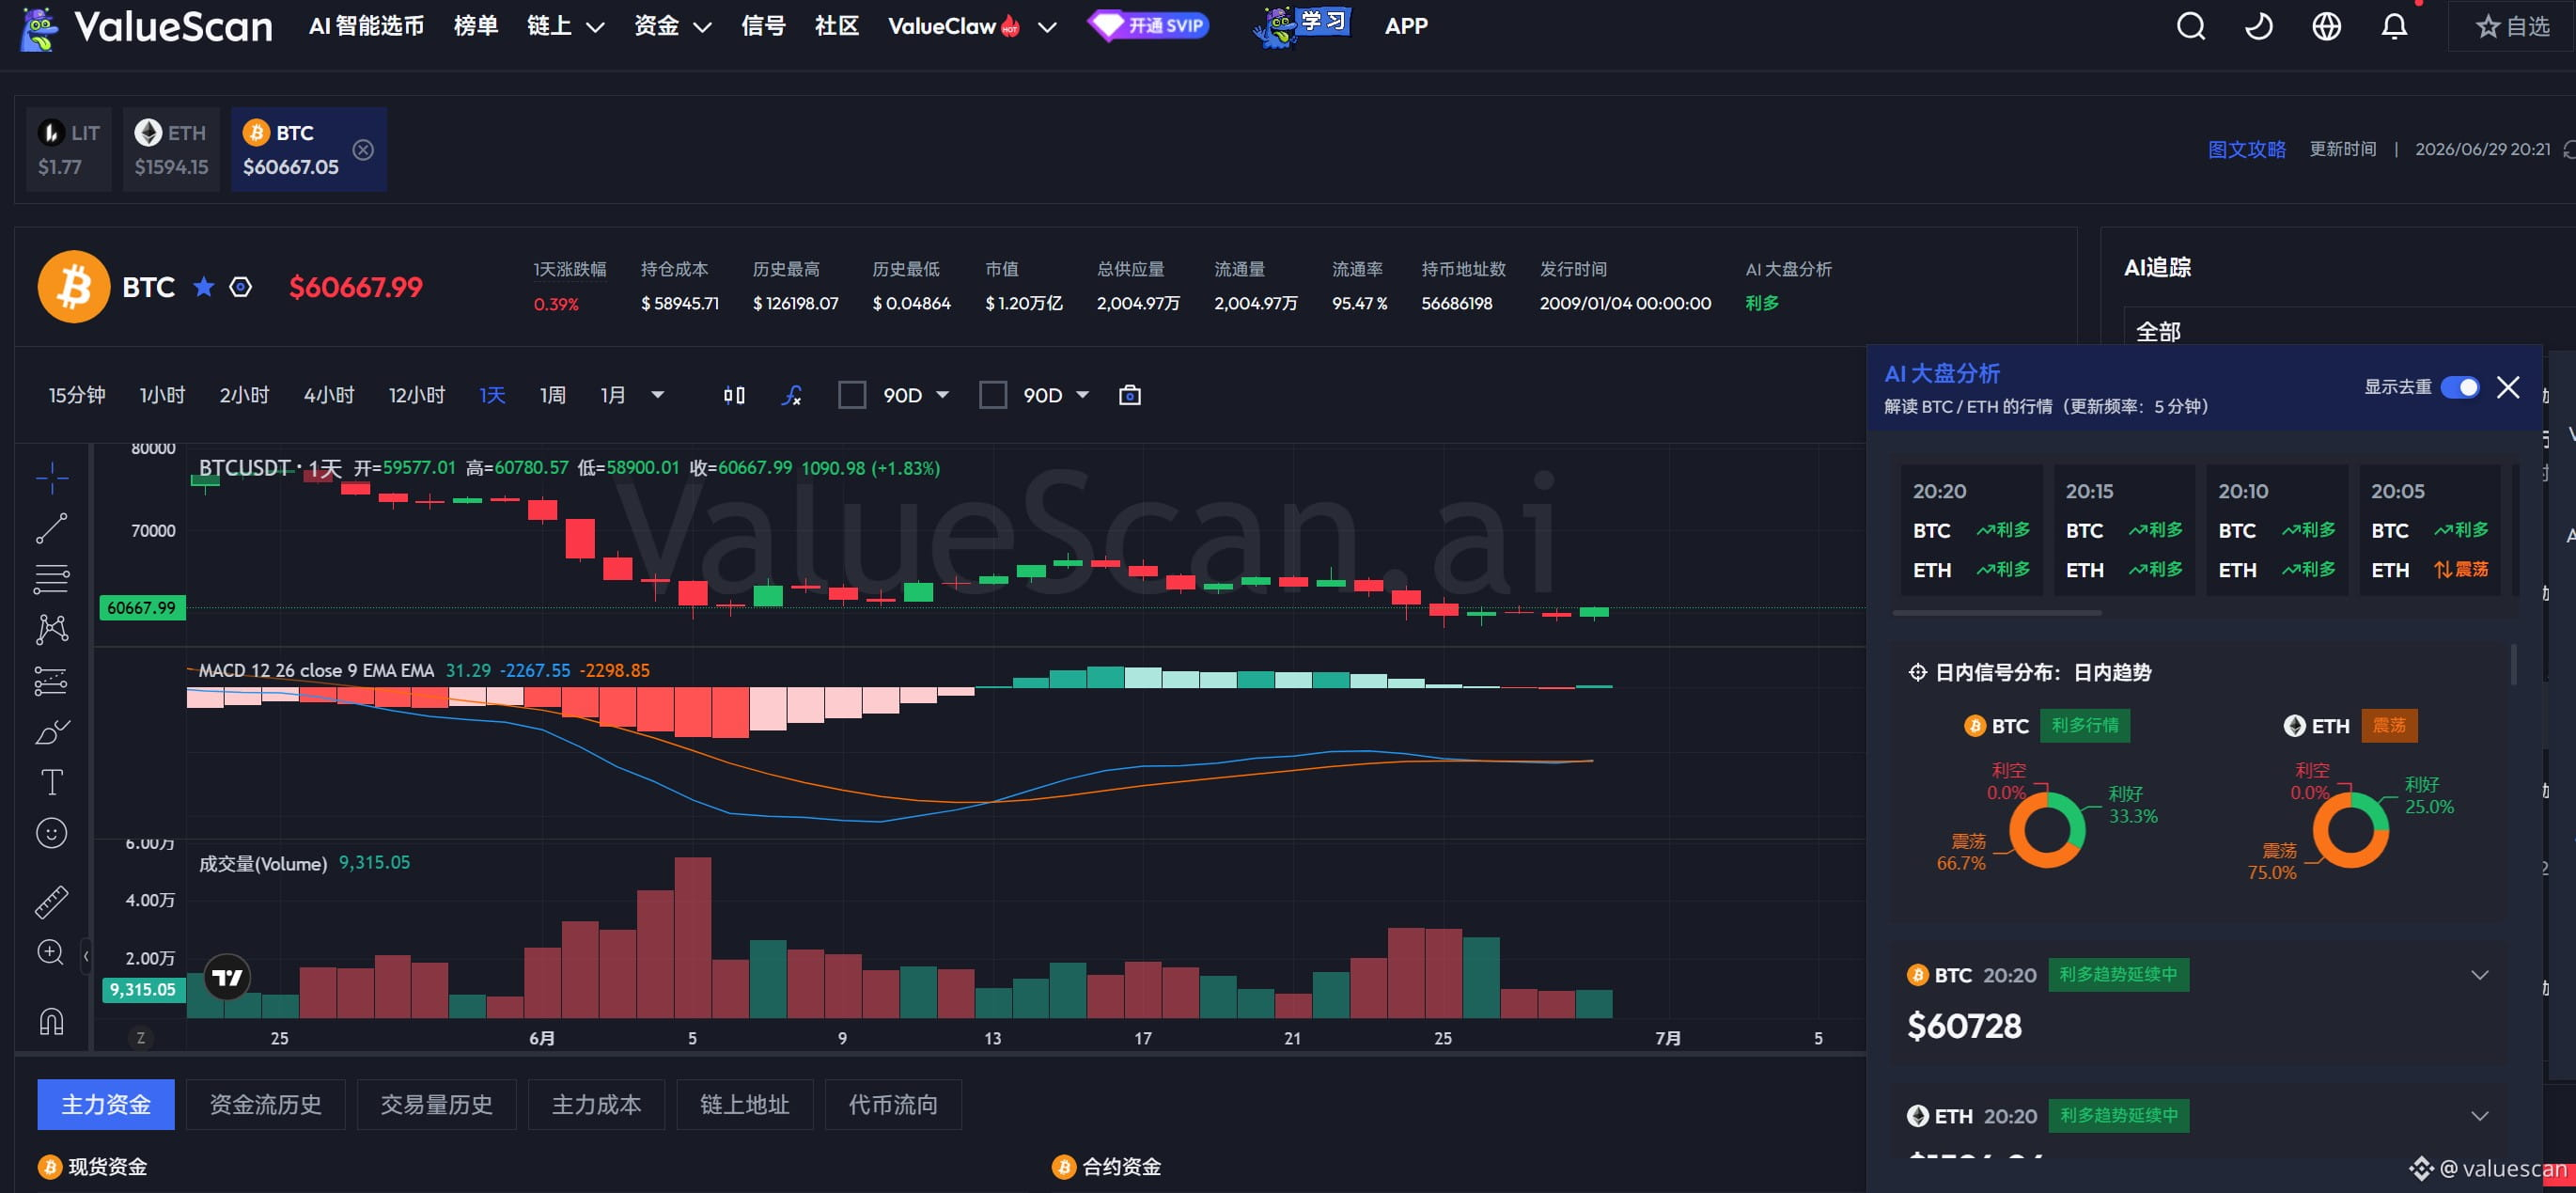This screenshot has height=1193, width=2576.
Task: Switch to the LIT coin tab
Action: click(69, 149)
